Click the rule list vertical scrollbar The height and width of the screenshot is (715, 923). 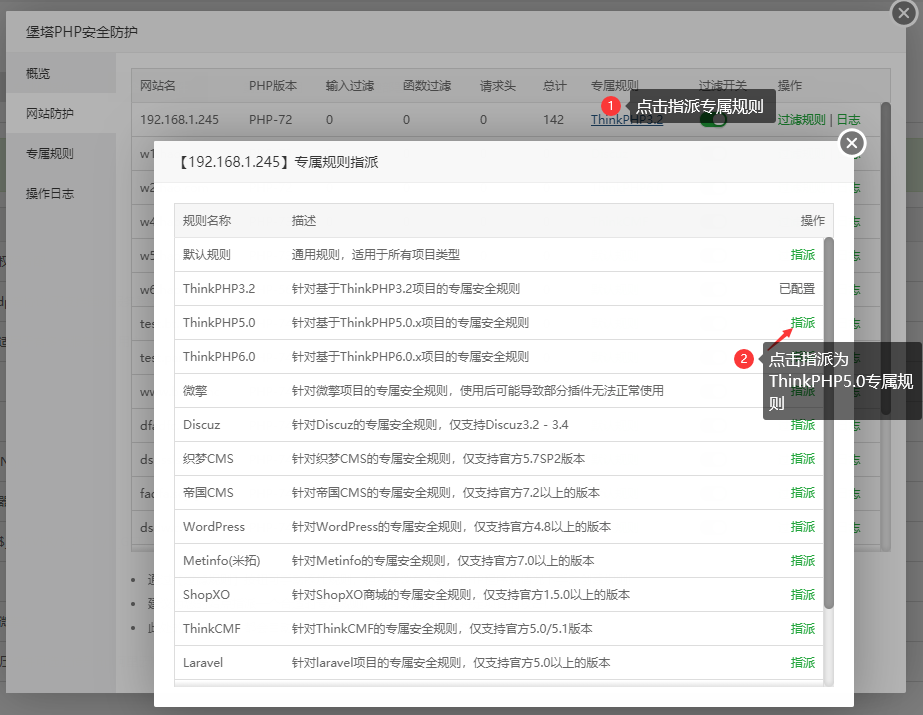click(828, 420)
